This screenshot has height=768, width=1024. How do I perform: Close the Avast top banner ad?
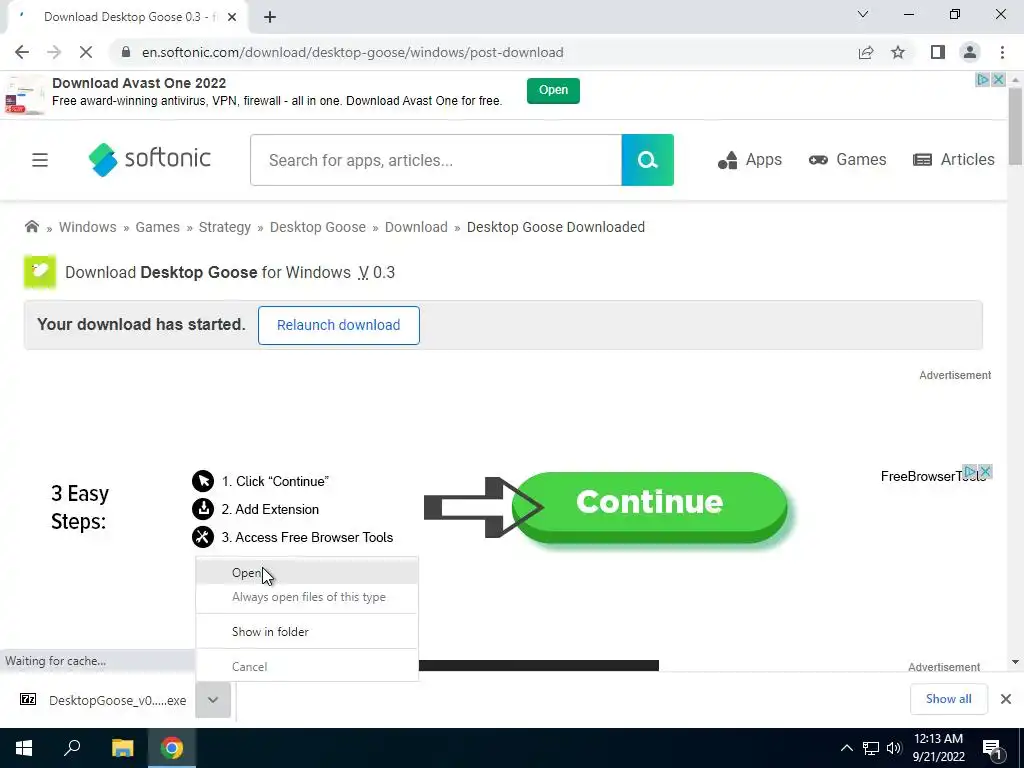pyautogui.click(x=998, y=80)
